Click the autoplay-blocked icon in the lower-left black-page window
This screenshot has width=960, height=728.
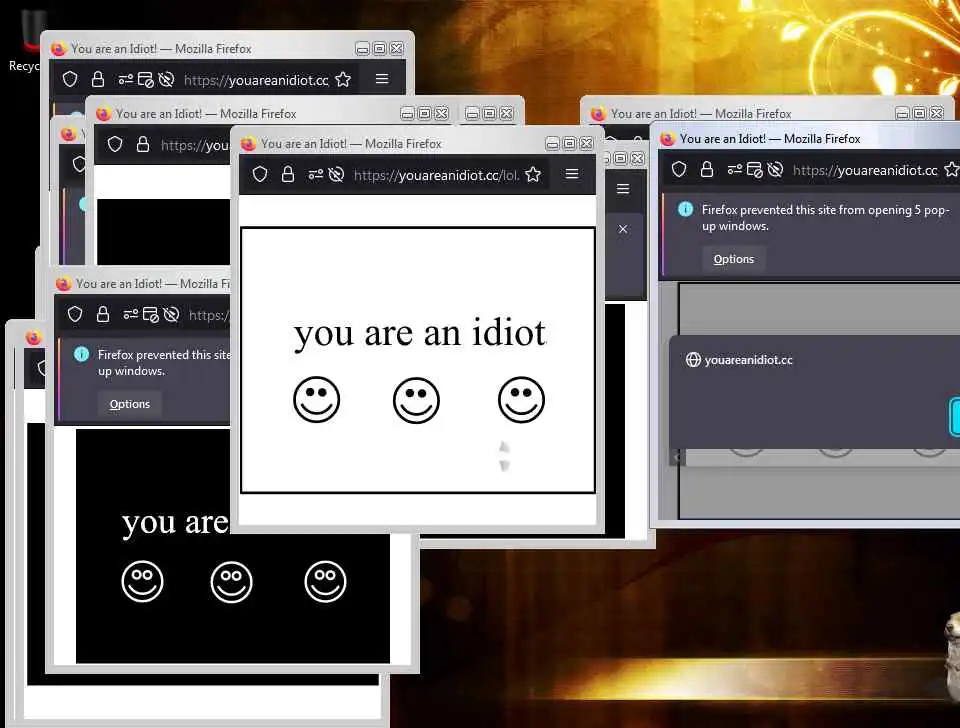(171, 315)
